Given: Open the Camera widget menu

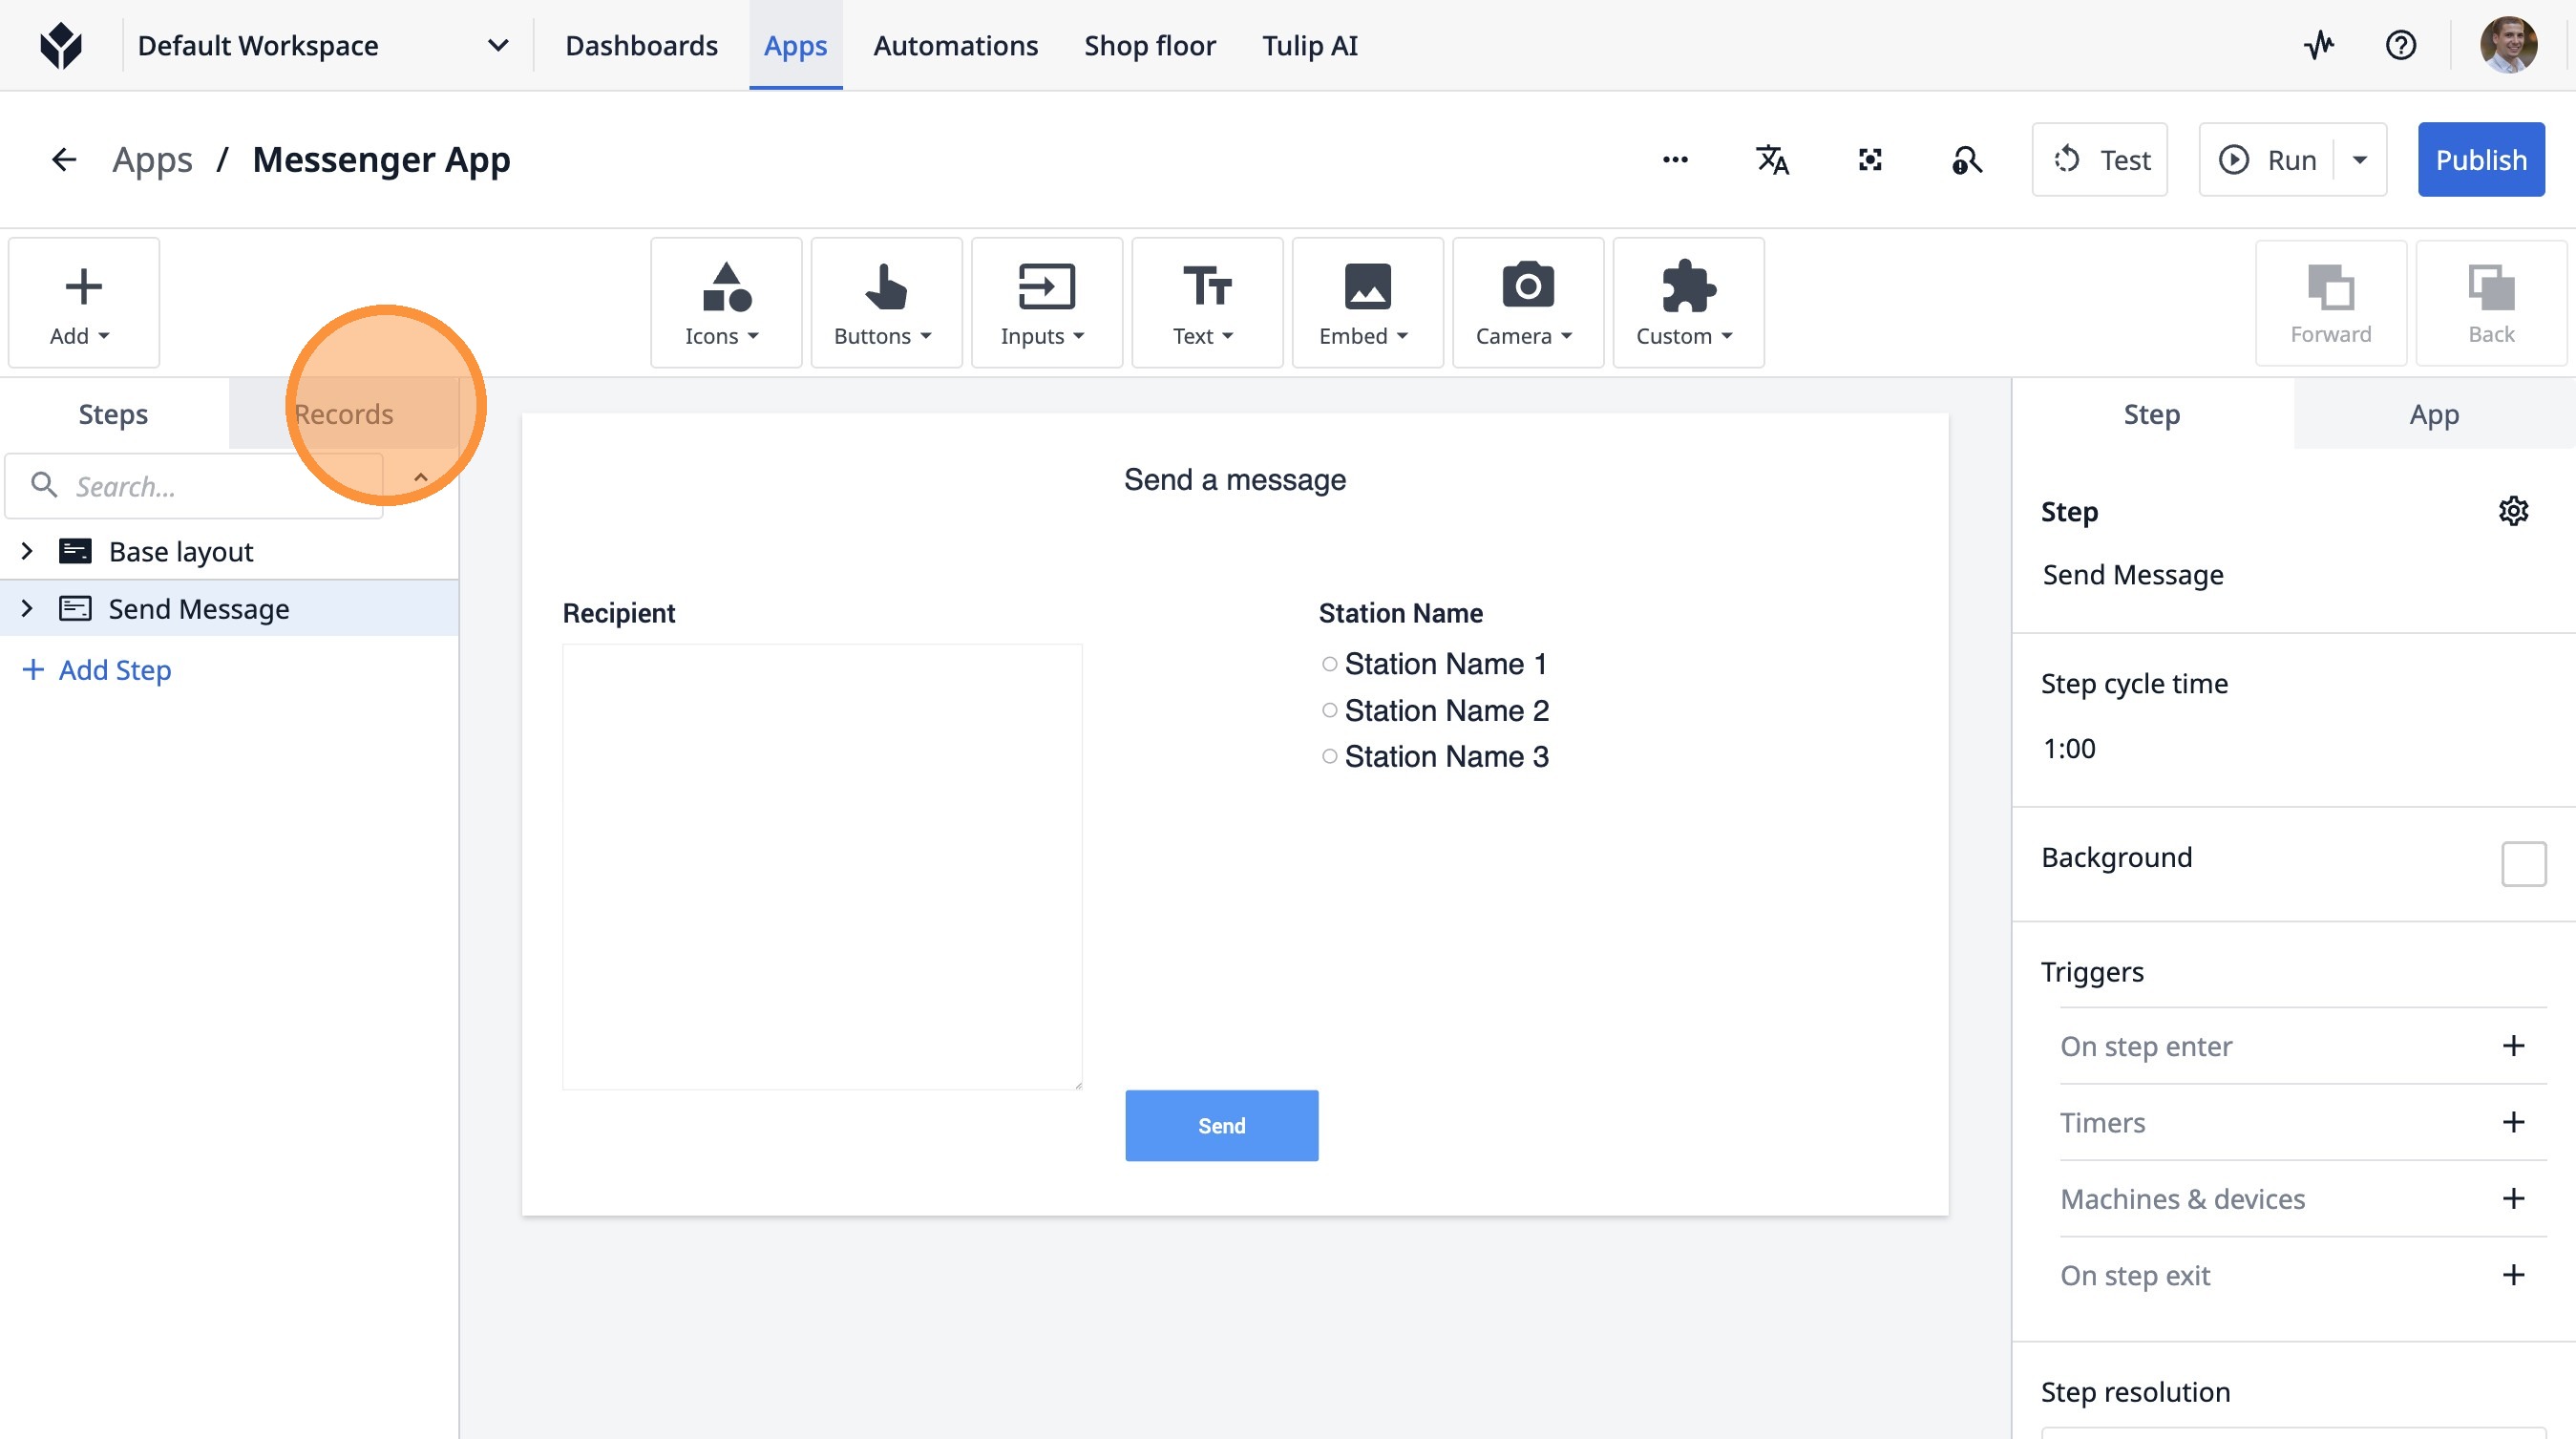Looking at the screenshot, I should coord(1527,303).
